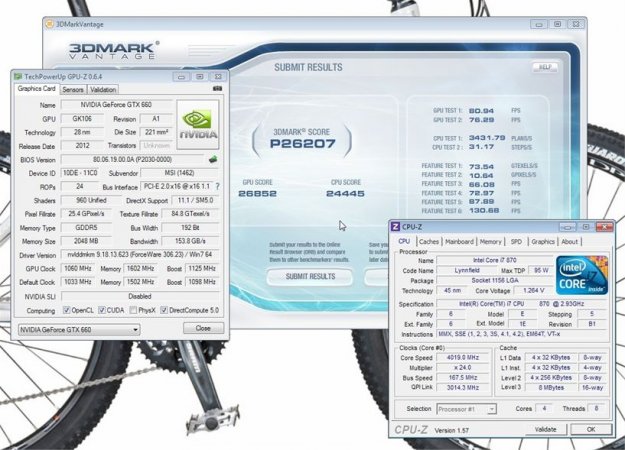Click the Multiplier x 24.0 value

pyautogui.click(x=463, y=367)
